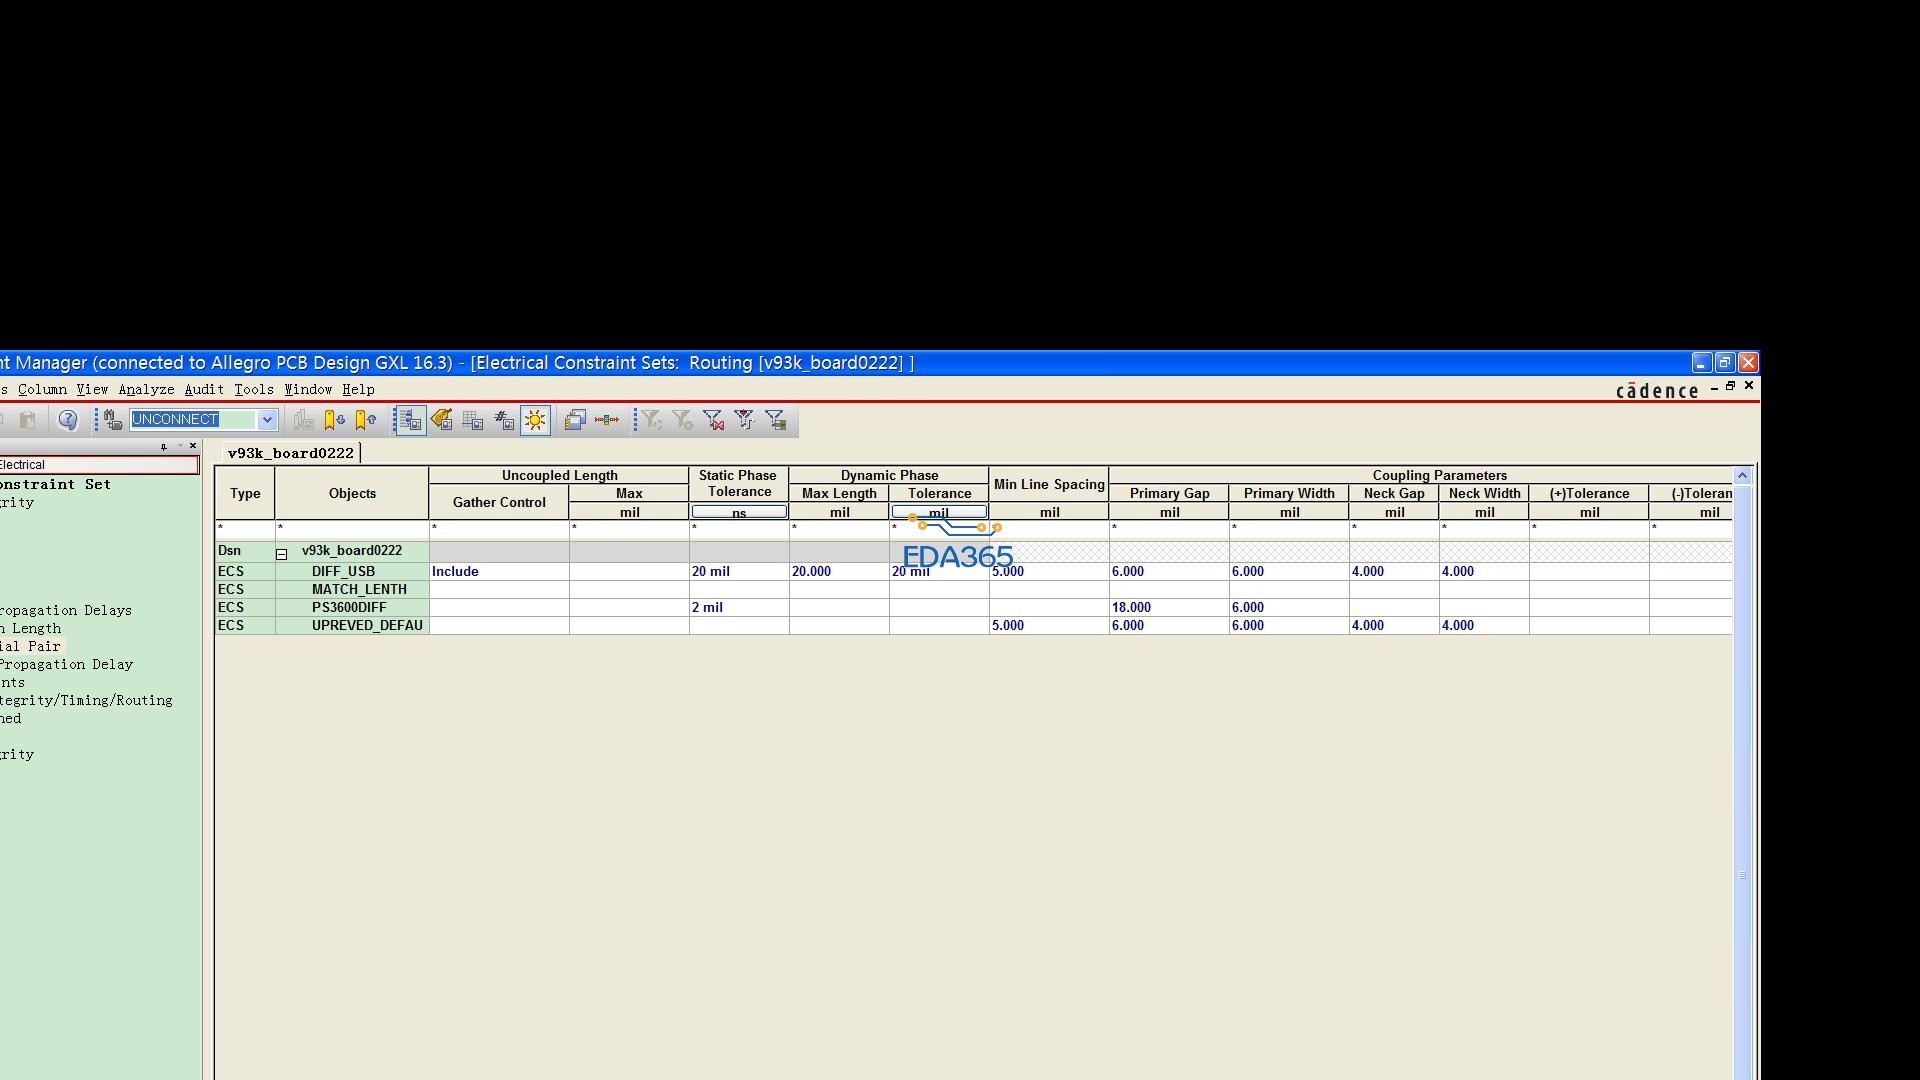The width and height of the screenshot is (1920, 1080).
Task: Toggle the first worksheet view button
Action: pos(409,420)
